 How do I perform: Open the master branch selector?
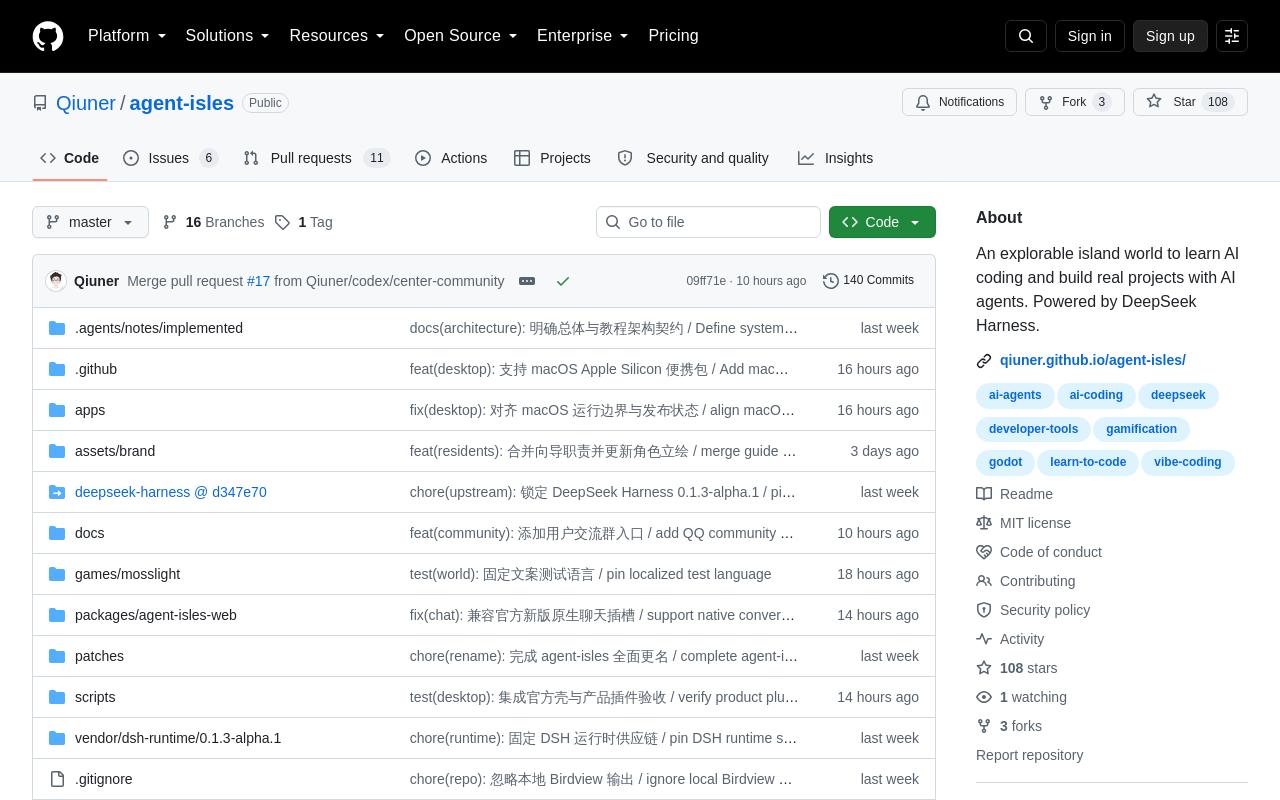click(x=90, y=222)
